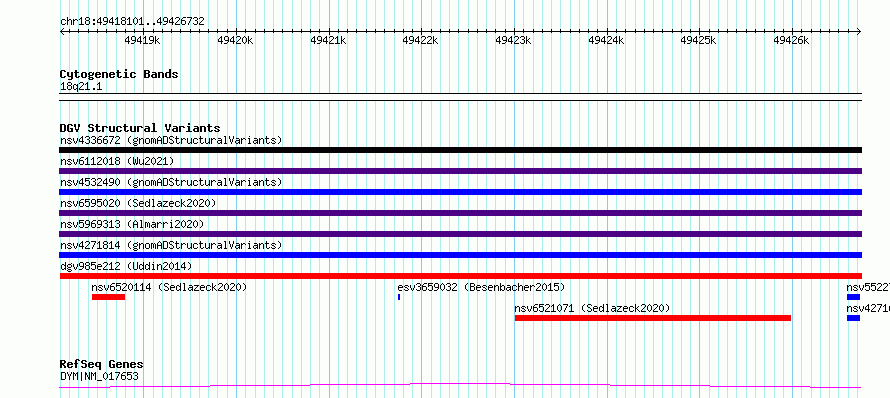Click the Cytogenetic Bands track title
The image size is (890, 398).
click(x=119, y=74)
